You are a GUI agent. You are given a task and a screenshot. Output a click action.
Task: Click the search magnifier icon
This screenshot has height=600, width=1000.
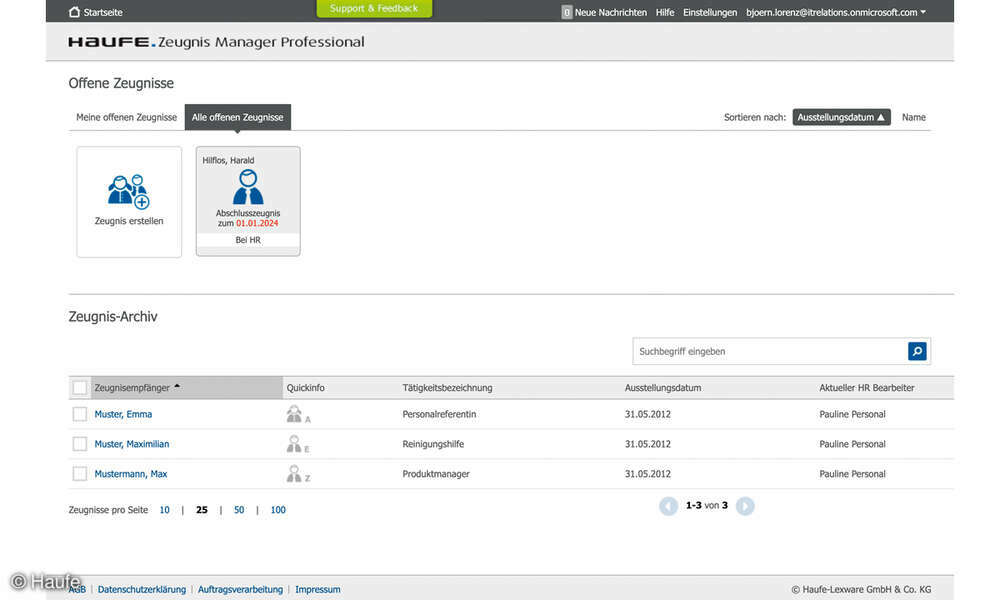point(916,351)
